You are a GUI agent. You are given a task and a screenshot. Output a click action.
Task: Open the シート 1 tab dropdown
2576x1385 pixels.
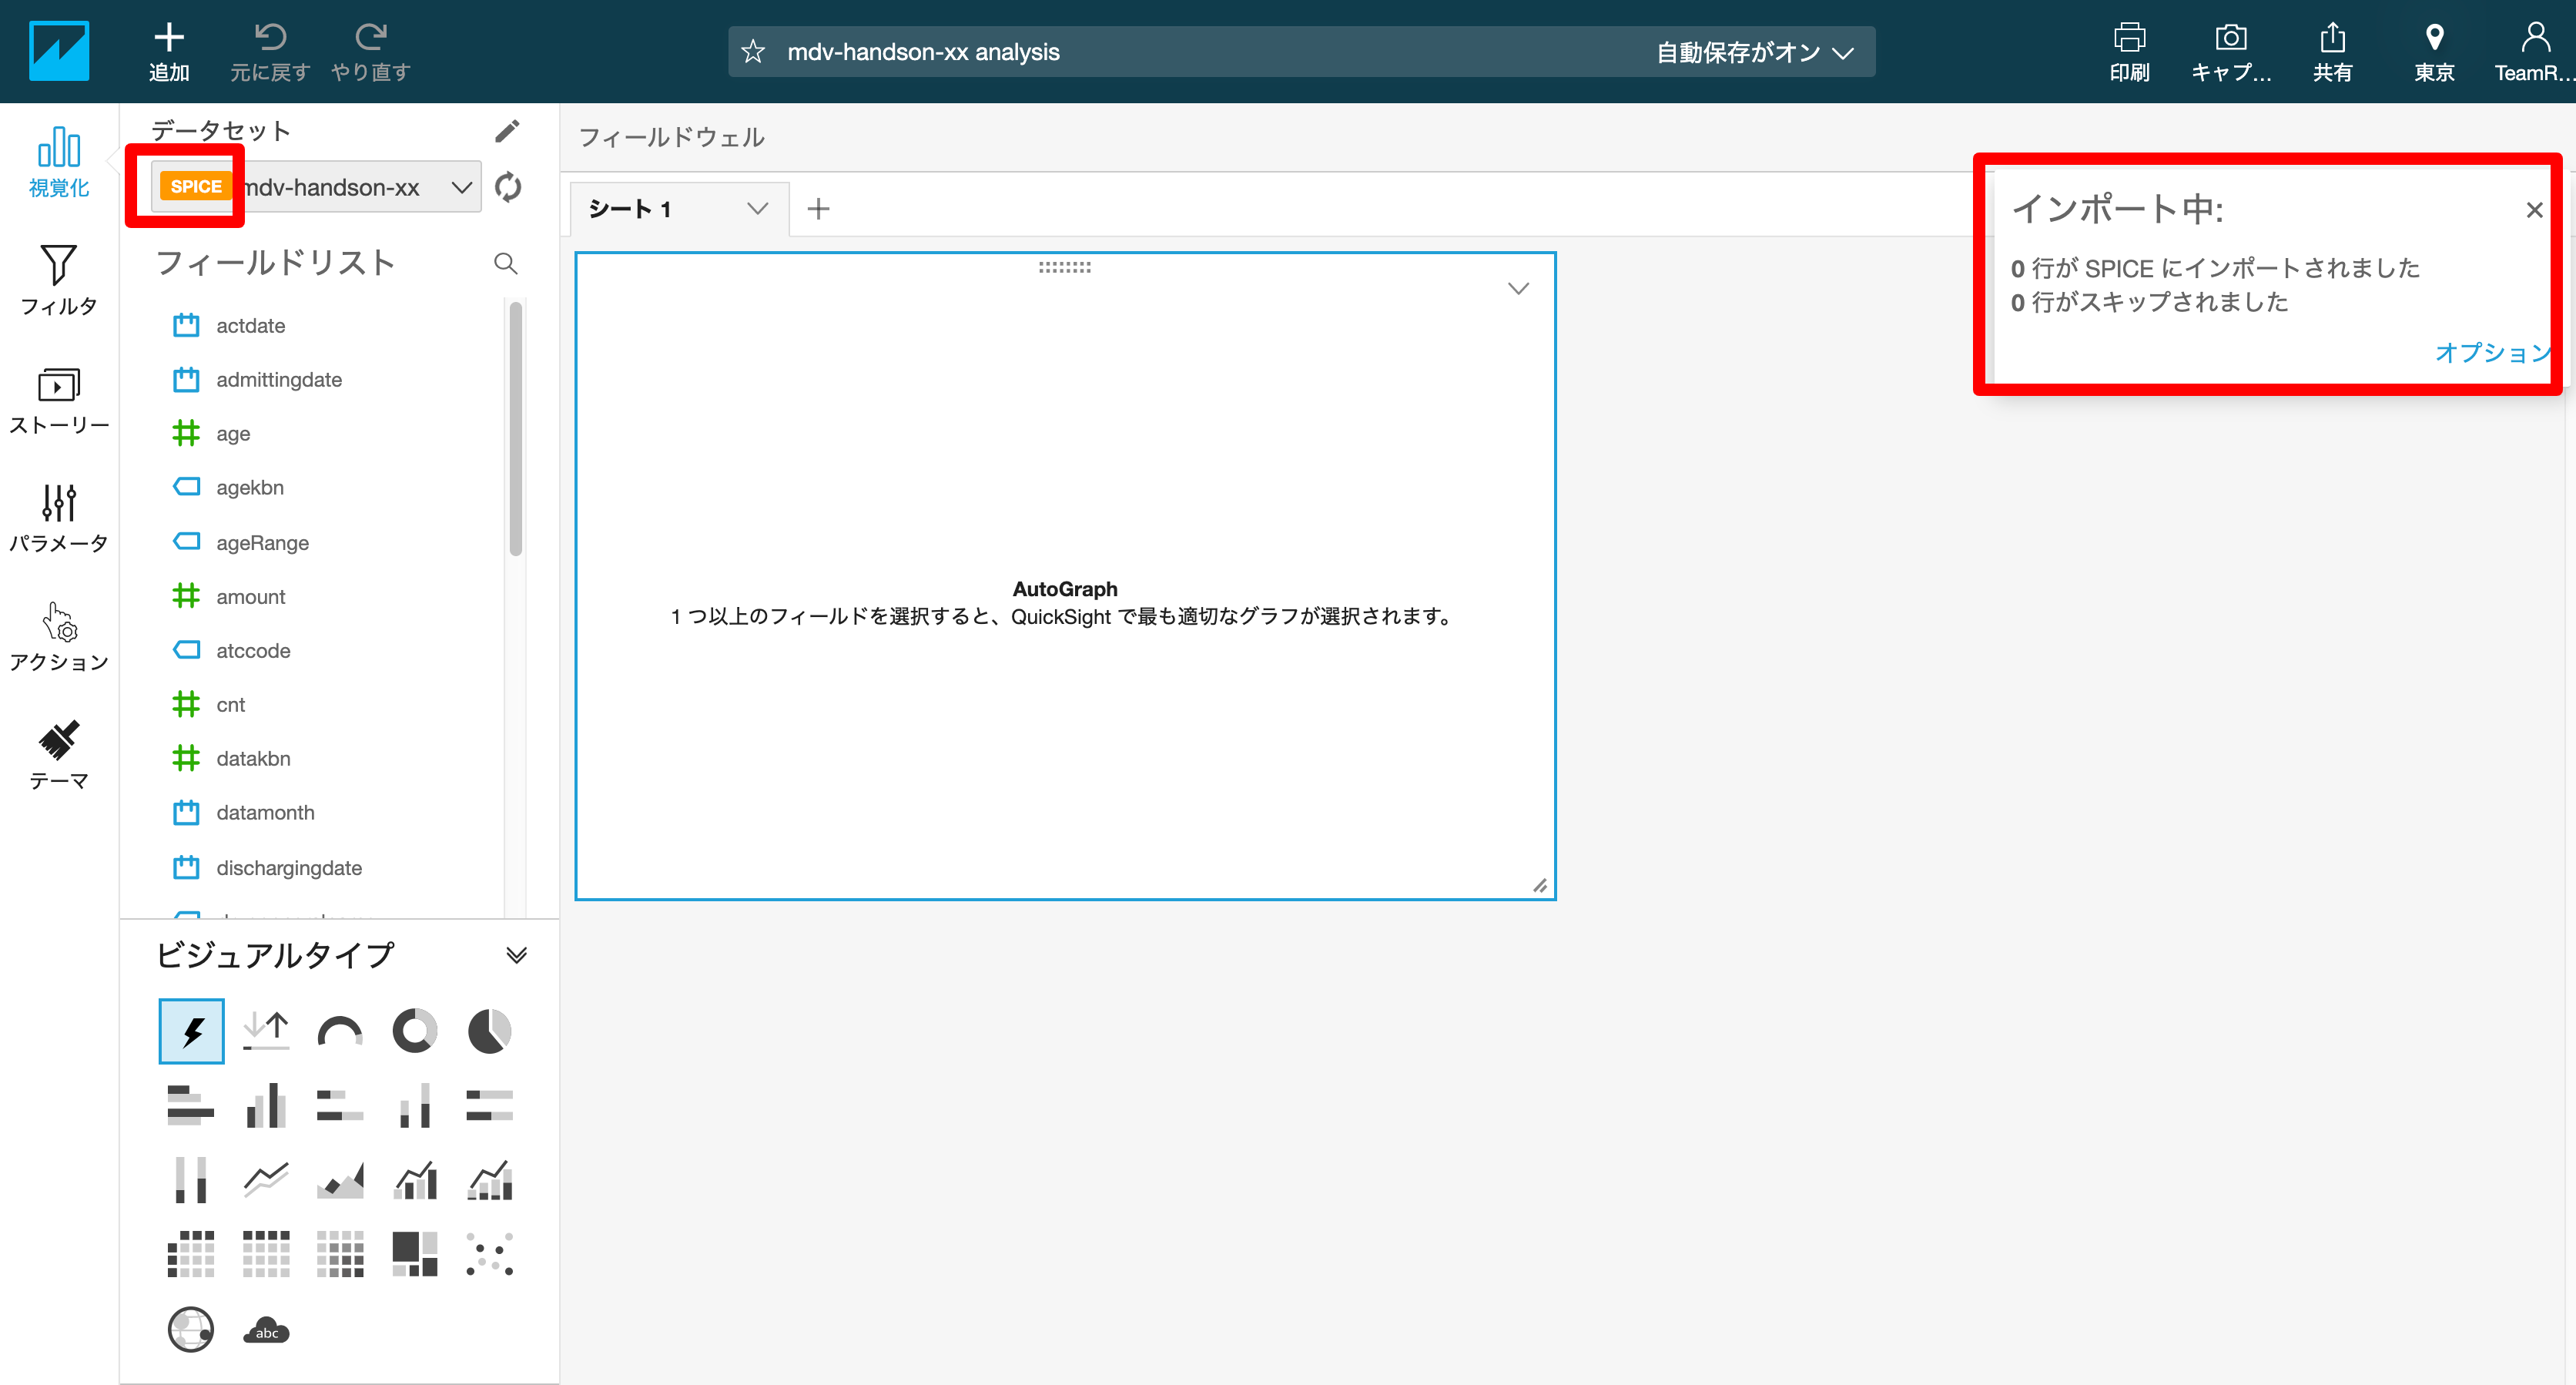pyautogui.click(x=757, y=209)
